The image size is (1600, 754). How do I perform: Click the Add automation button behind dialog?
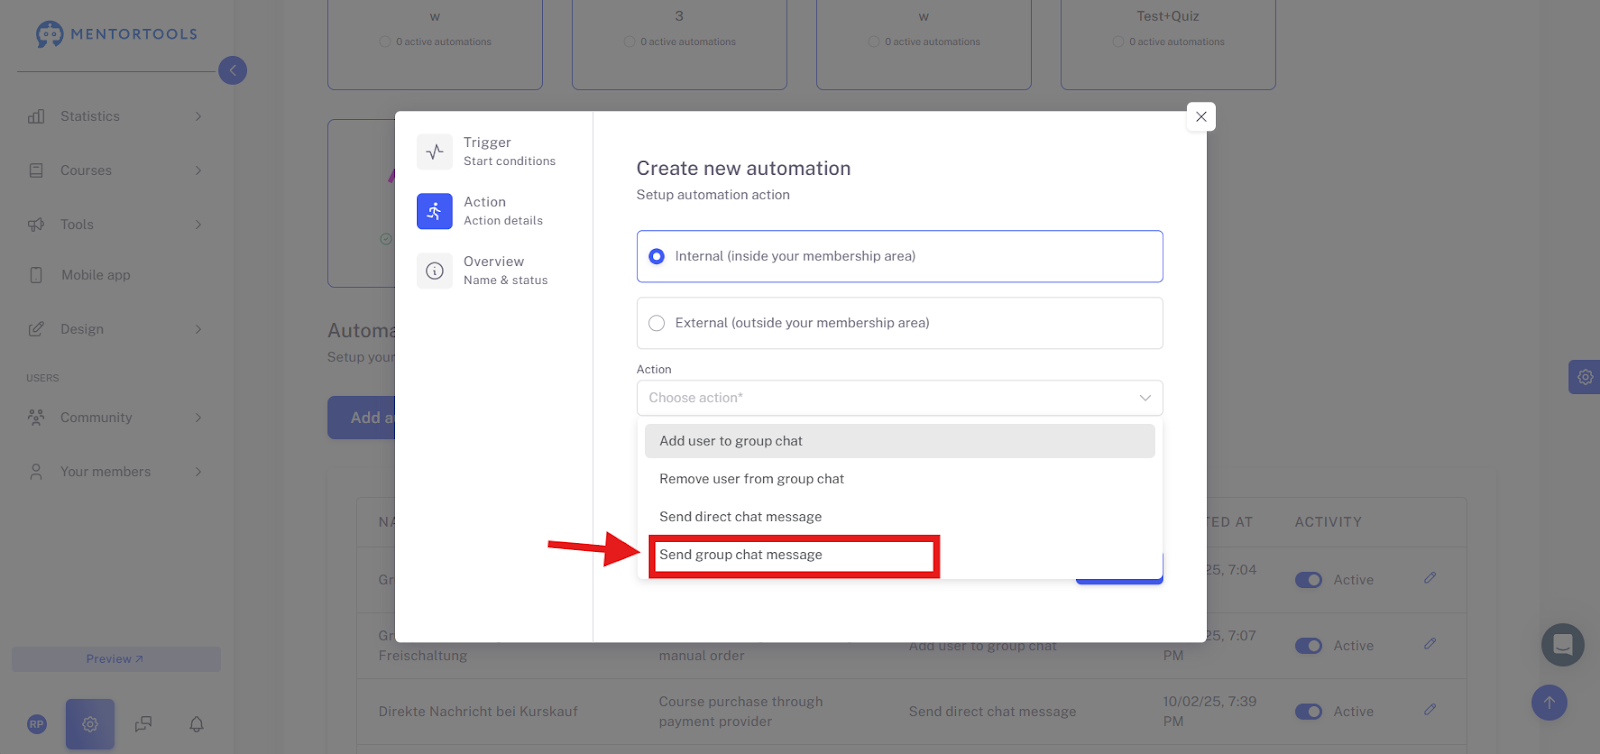pyautogui.click(x=362, y=418)
